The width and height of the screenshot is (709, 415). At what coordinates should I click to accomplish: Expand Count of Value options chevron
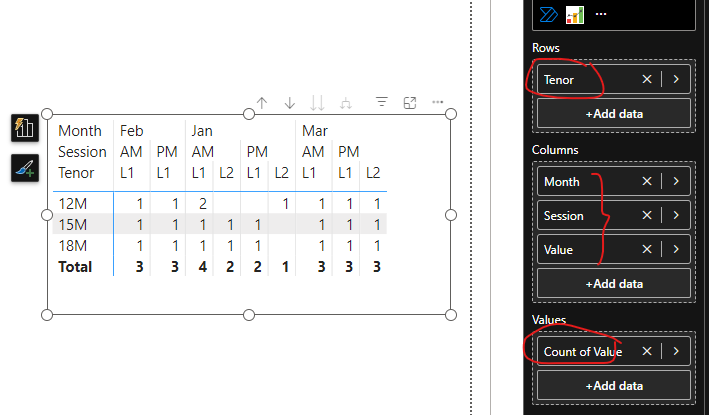[676, 351]
